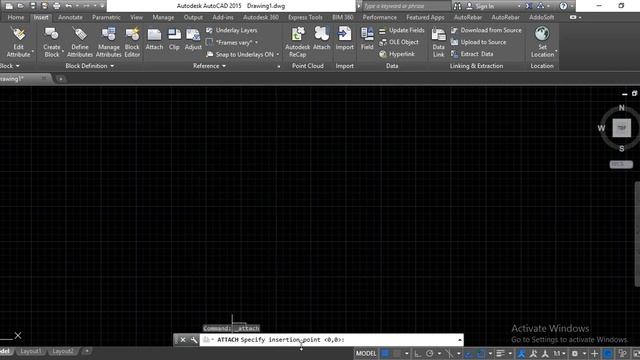Toggle MODEL space button in status bar
Screen dimensions: 640x360
[x=366, y=353]
